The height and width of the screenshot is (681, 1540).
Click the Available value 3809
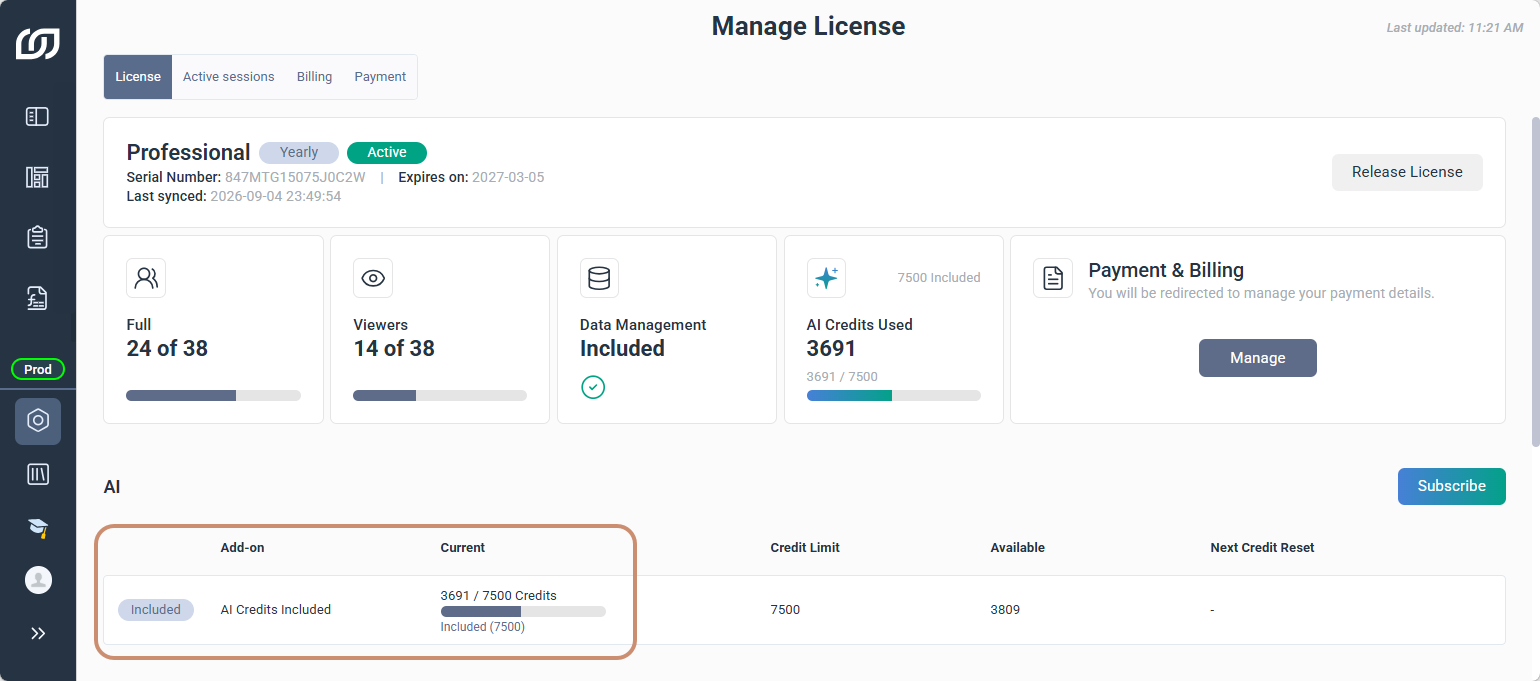[1005, 610]
